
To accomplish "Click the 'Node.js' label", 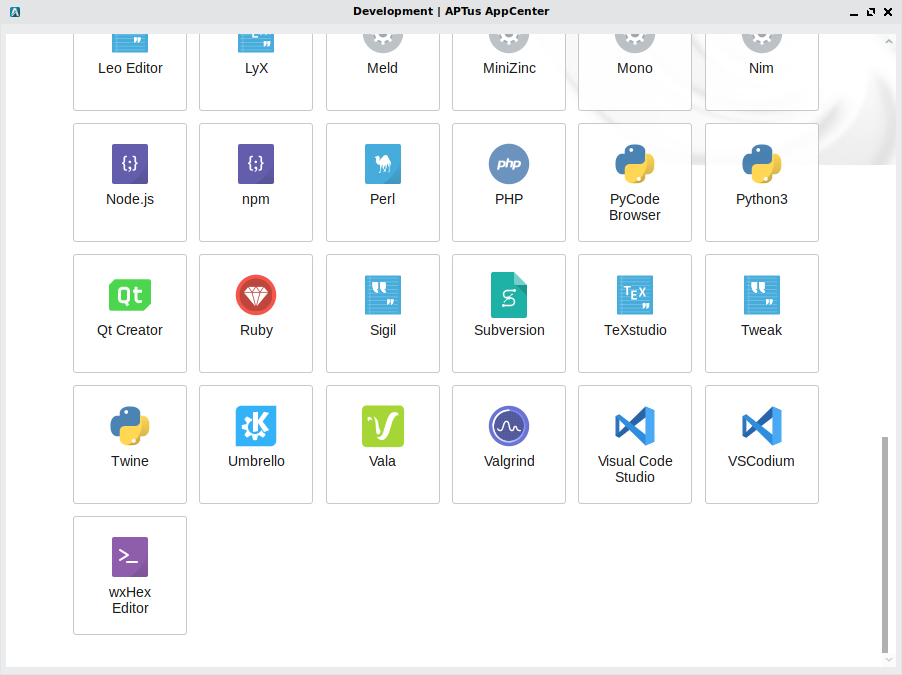I will coord(130,199).
